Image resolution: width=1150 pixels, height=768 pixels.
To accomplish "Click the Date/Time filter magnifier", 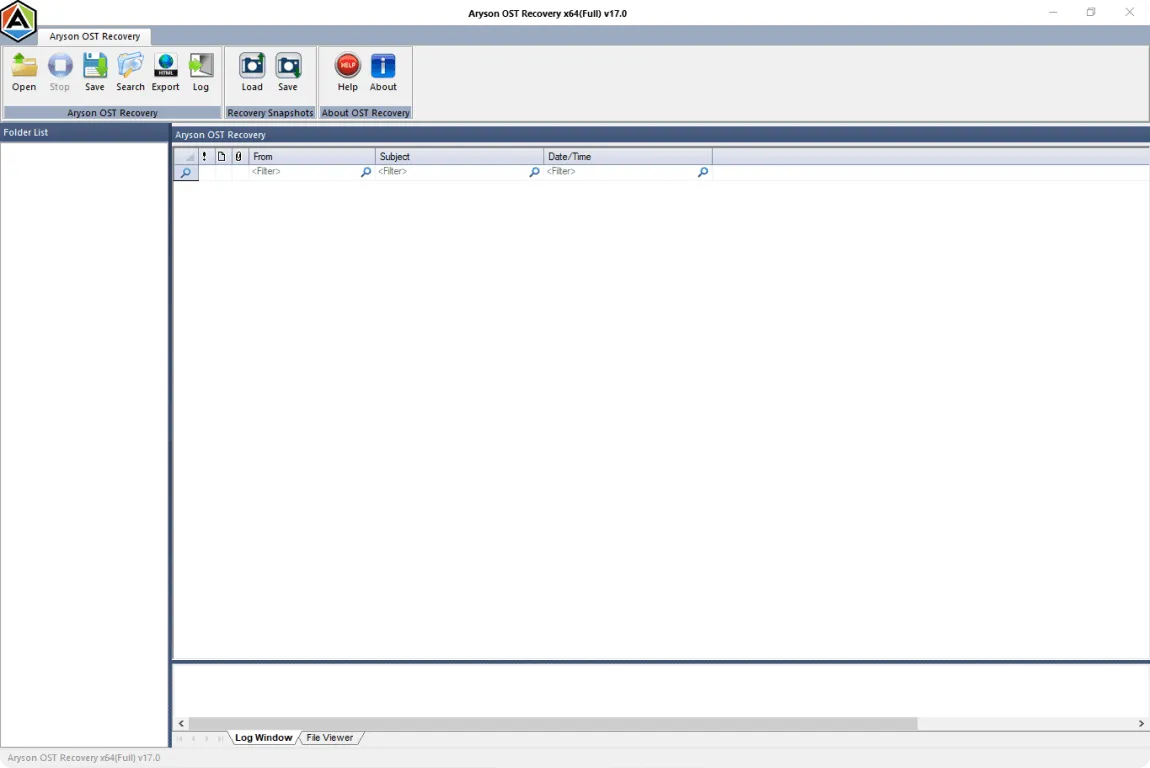I will (702, 171).
